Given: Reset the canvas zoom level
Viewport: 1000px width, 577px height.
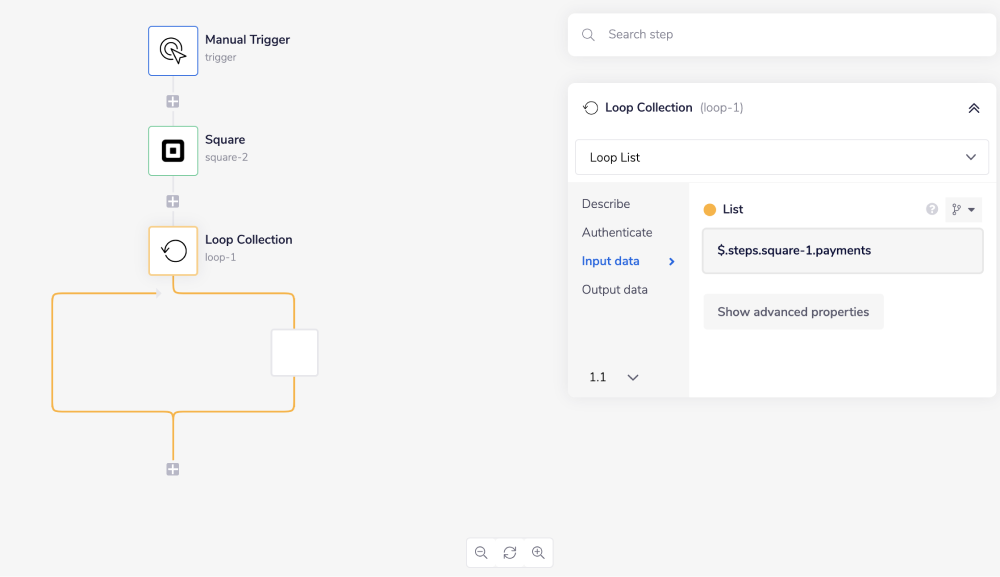Looking at the screenshot, I should pos(510,553).
